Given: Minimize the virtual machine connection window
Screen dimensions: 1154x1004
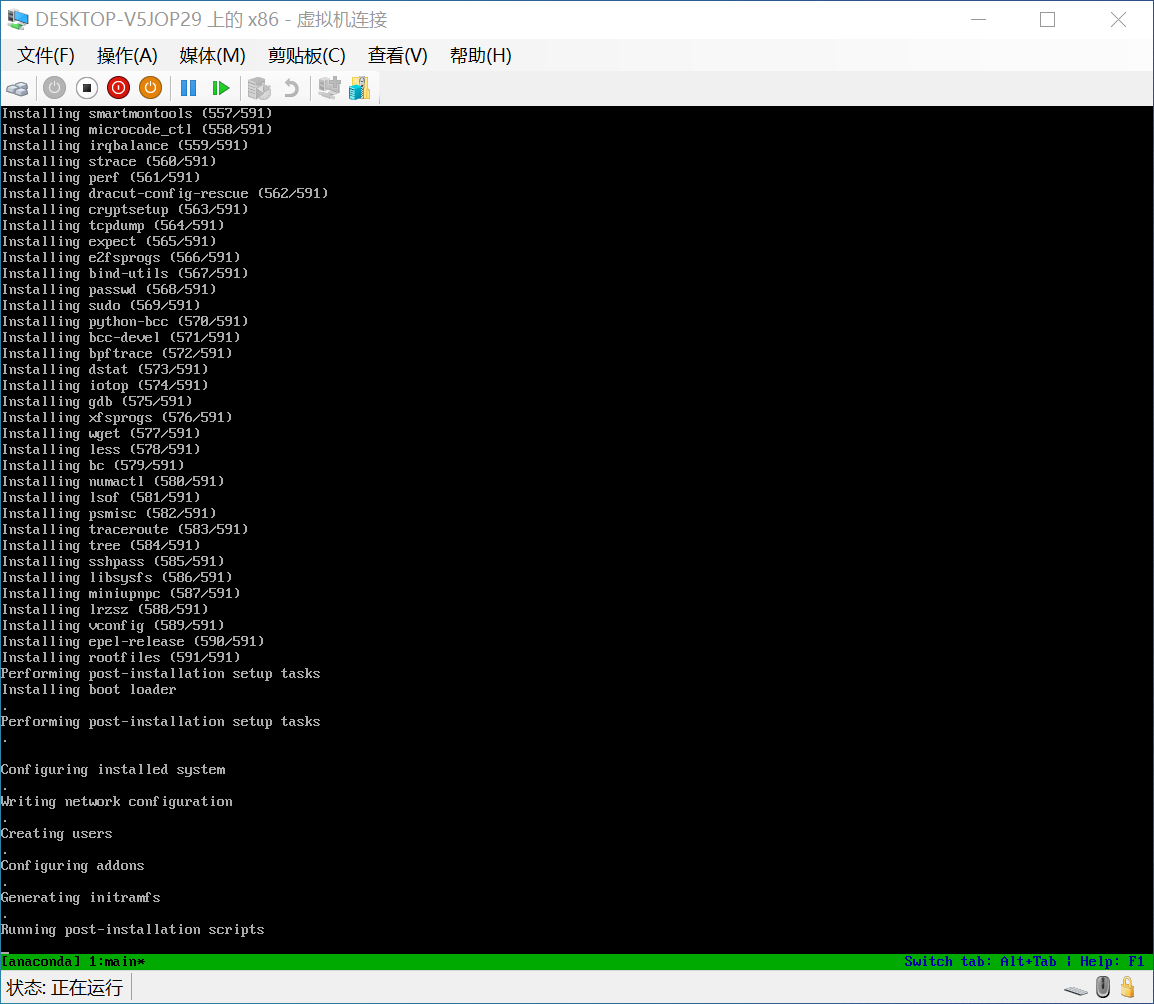Looking at the screenshot, I should tap(978, 20).
